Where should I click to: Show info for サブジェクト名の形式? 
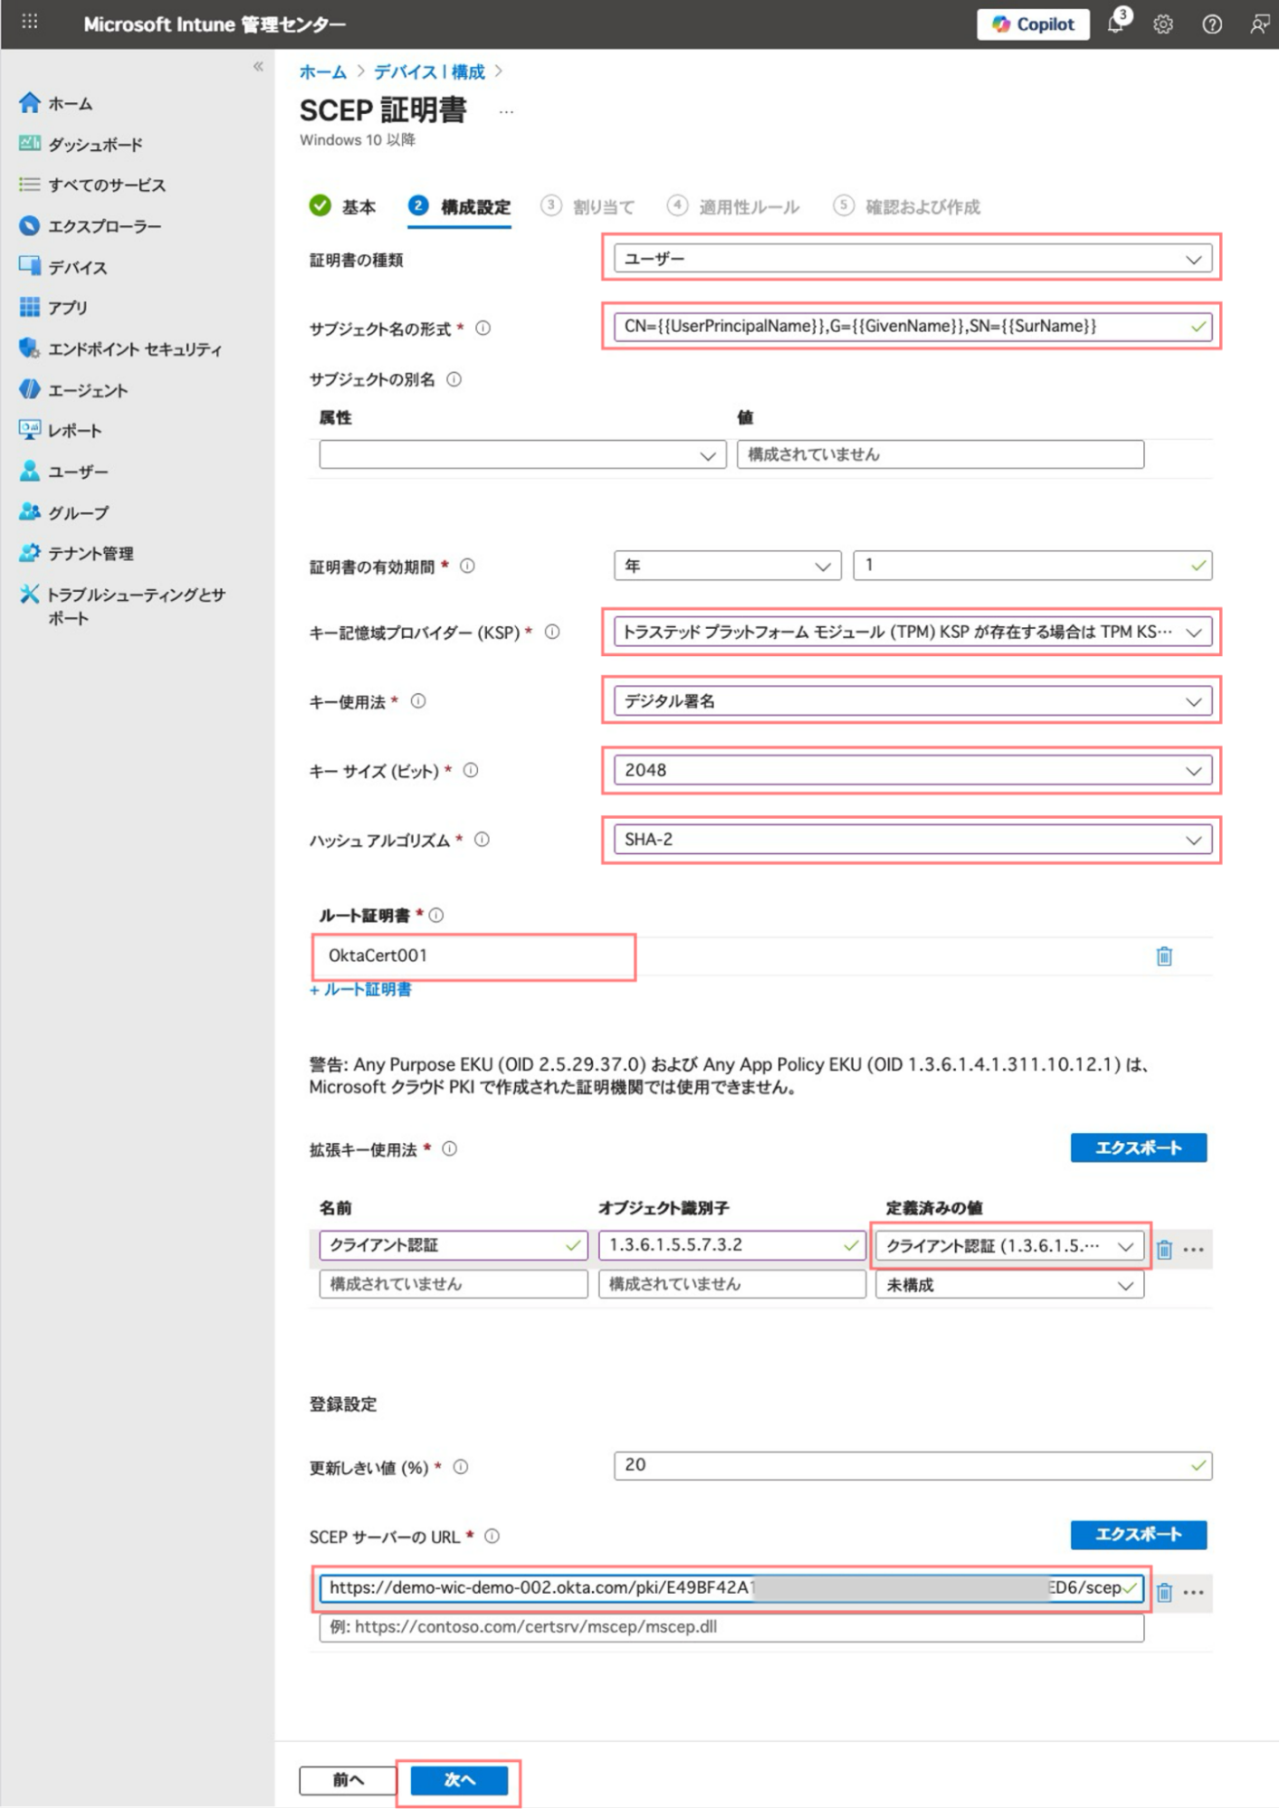point(483,328)
